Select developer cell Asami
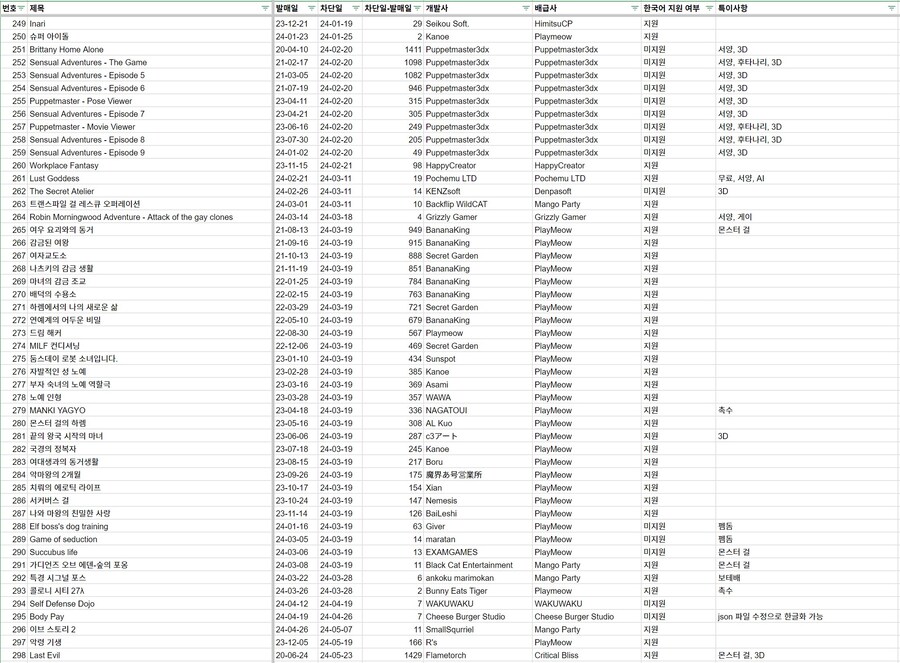The height and width of the screenshot is (663, 900). pos(478,385)
